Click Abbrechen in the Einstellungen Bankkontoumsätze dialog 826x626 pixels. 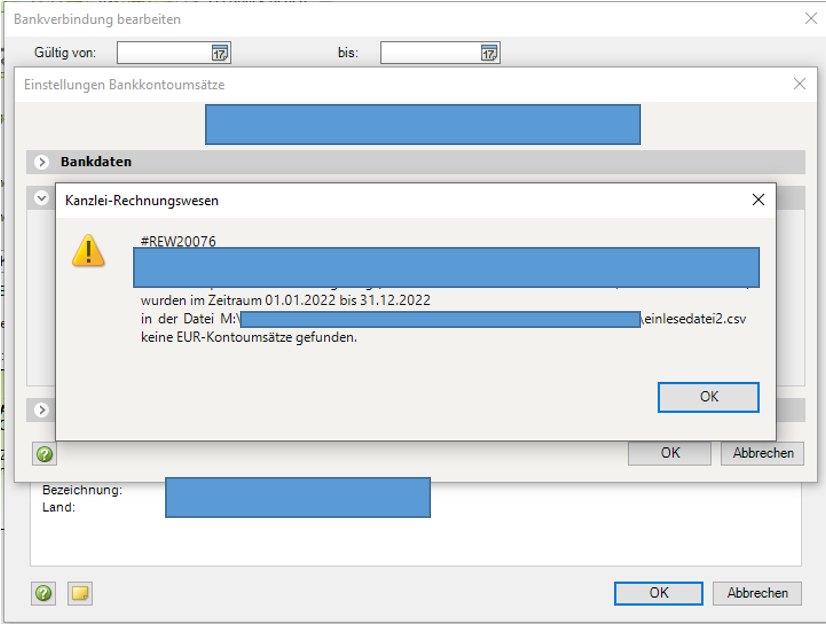click(x=762, y=453)
